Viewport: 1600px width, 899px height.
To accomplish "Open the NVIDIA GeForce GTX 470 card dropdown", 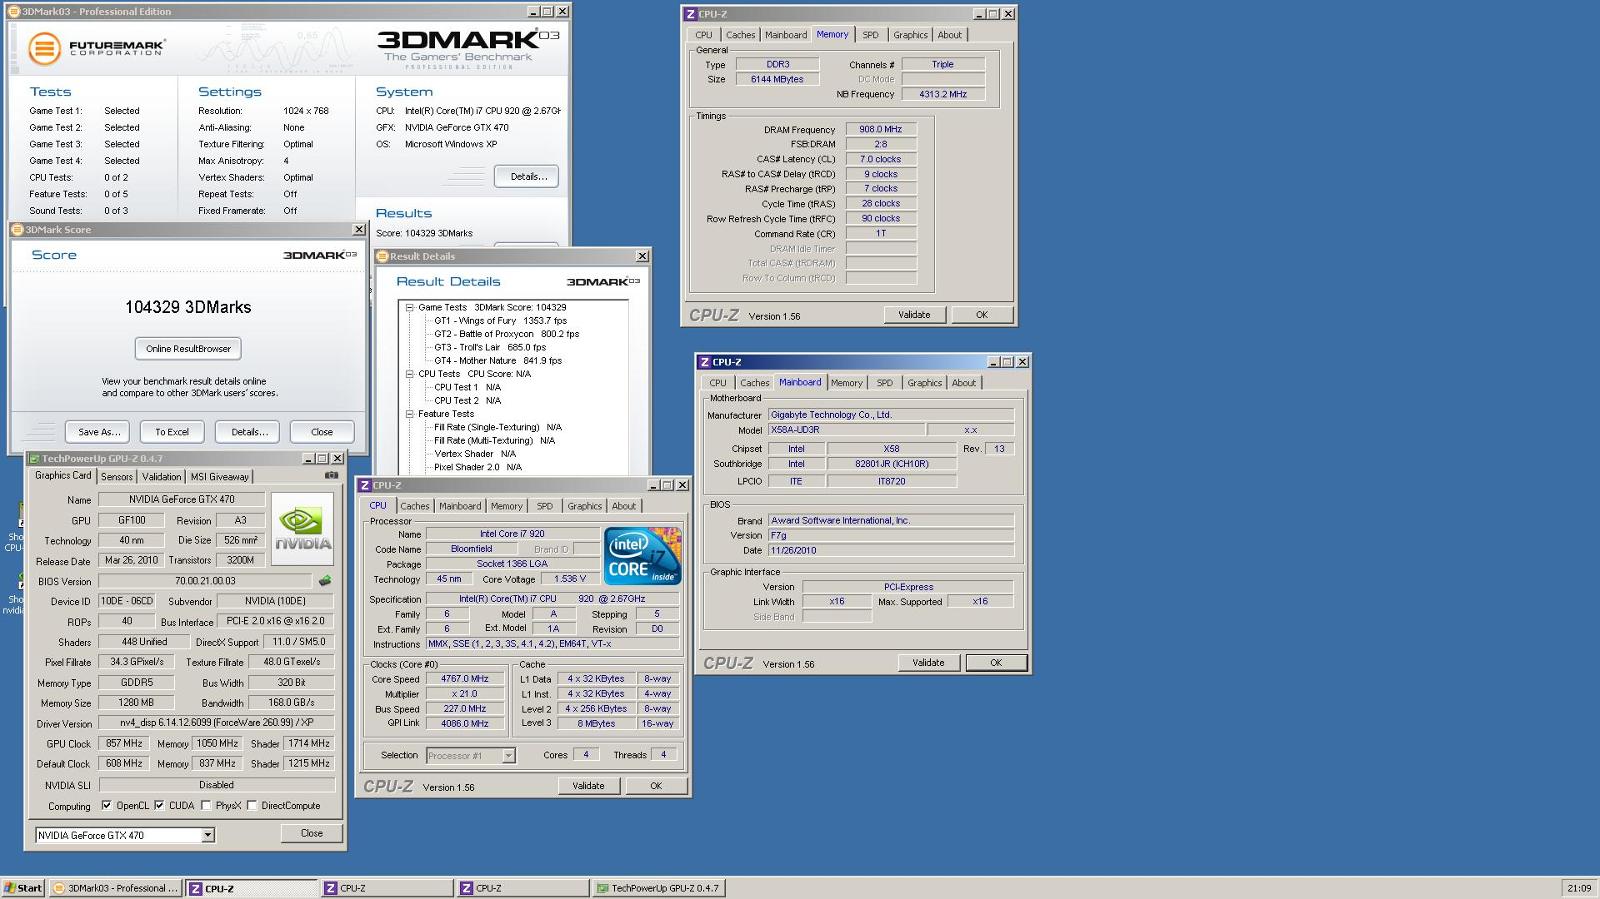I will 208,835.
